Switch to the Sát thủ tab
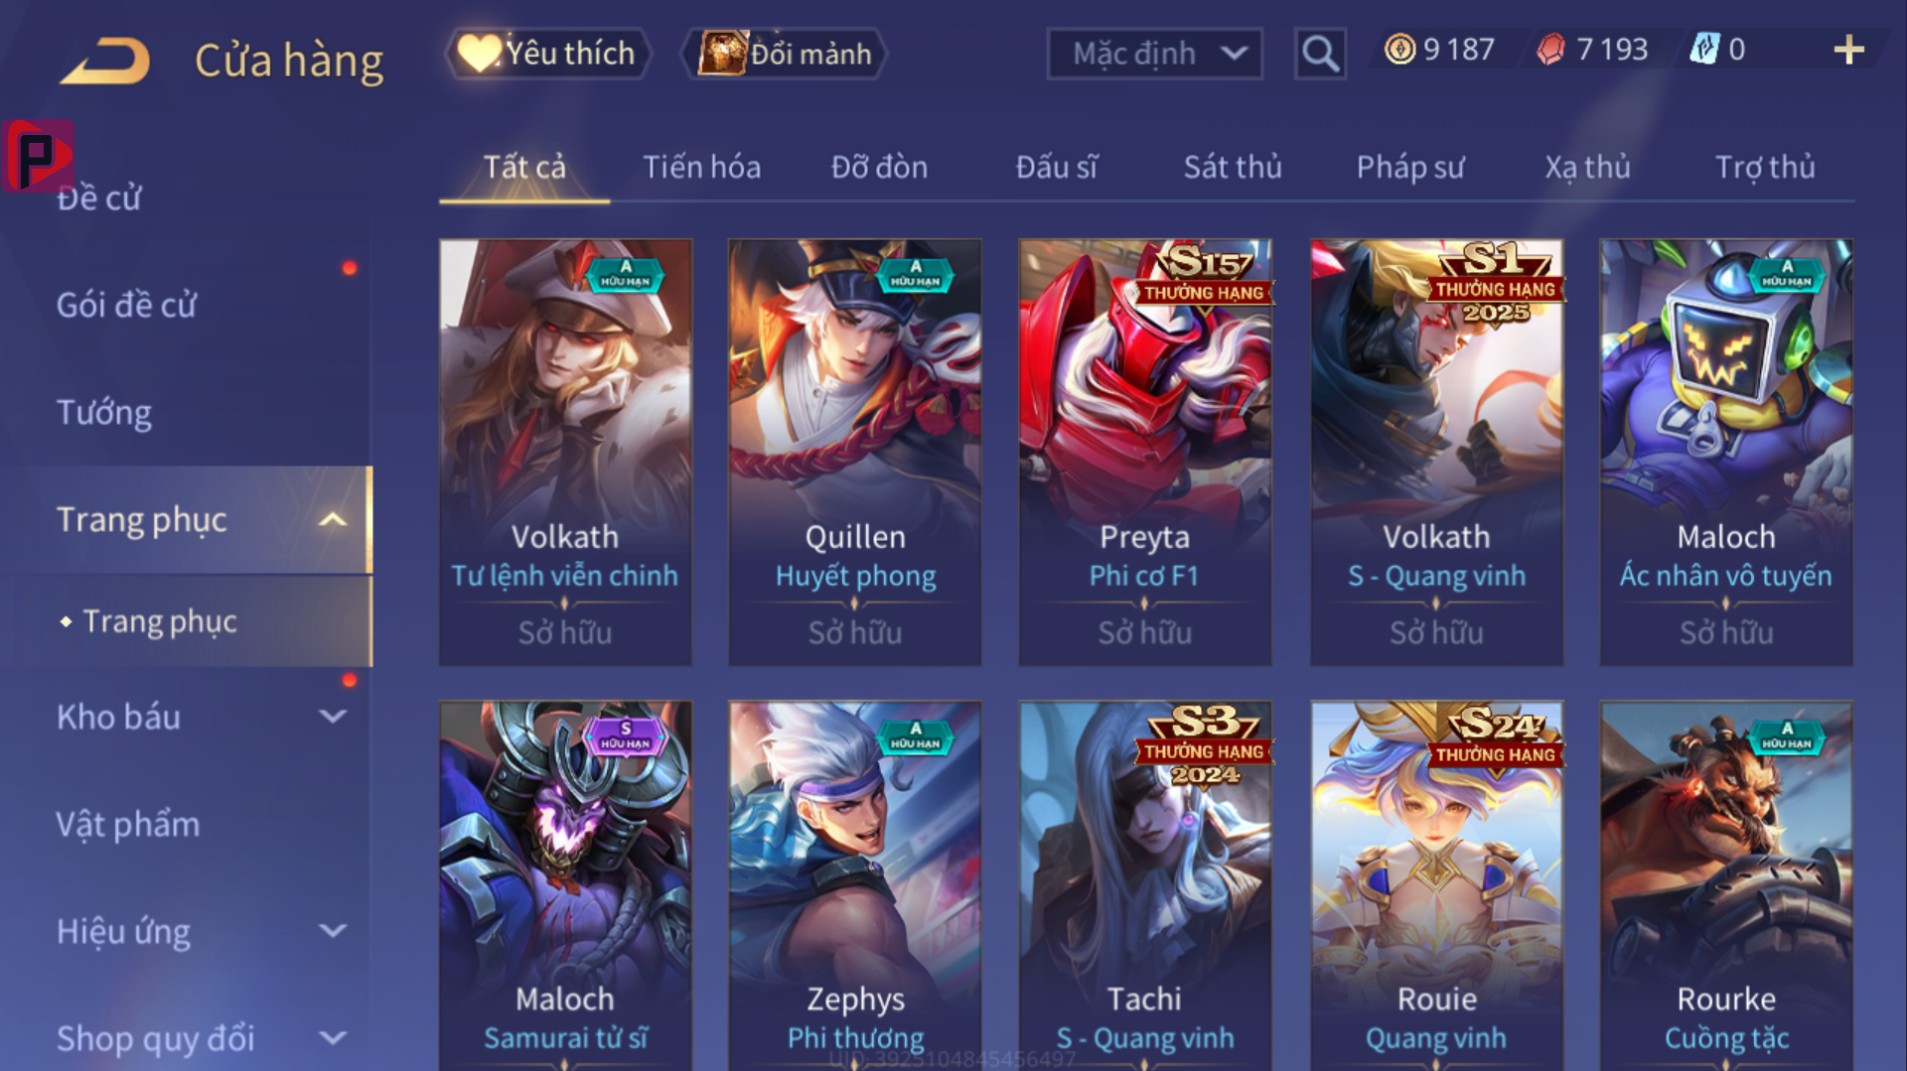Image resolution: width=1907 pixels, height=1071 pixels. (1233, 167)
